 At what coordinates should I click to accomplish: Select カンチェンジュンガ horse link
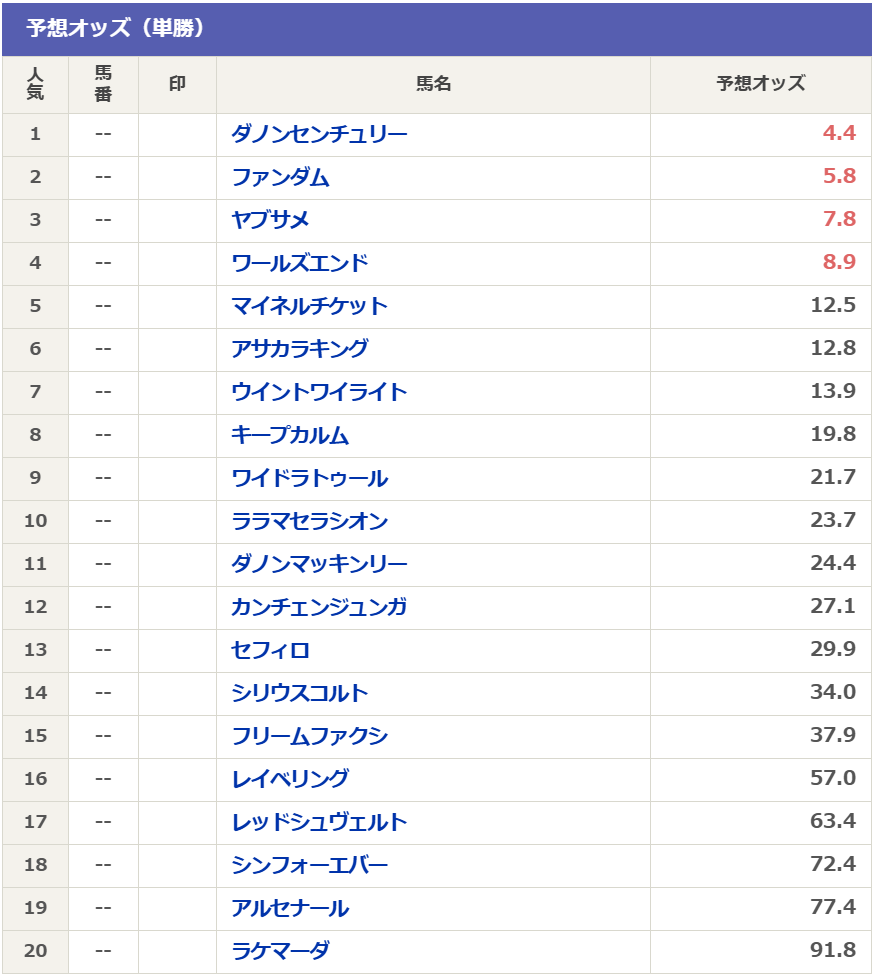point(319,607)
